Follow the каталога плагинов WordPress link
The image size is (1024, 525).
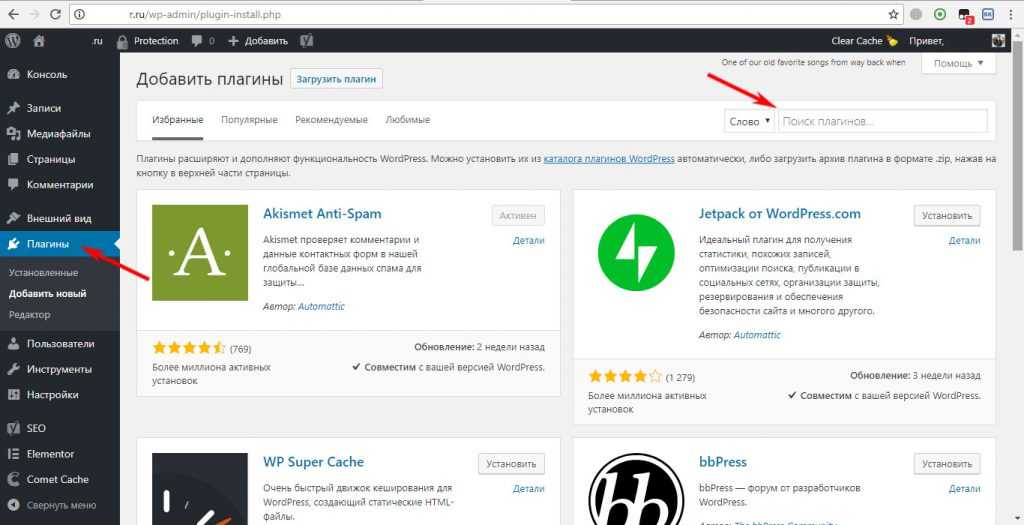pos(609,159)
